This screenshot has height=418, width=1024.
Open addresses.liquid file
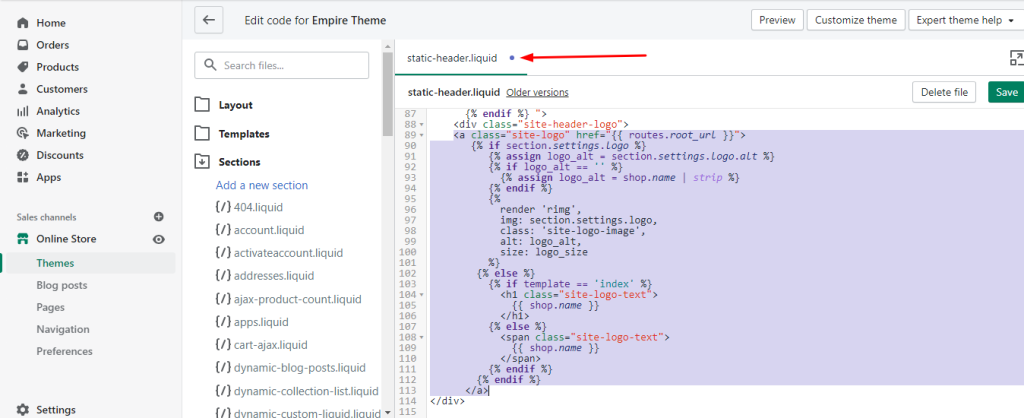(274, 276)
